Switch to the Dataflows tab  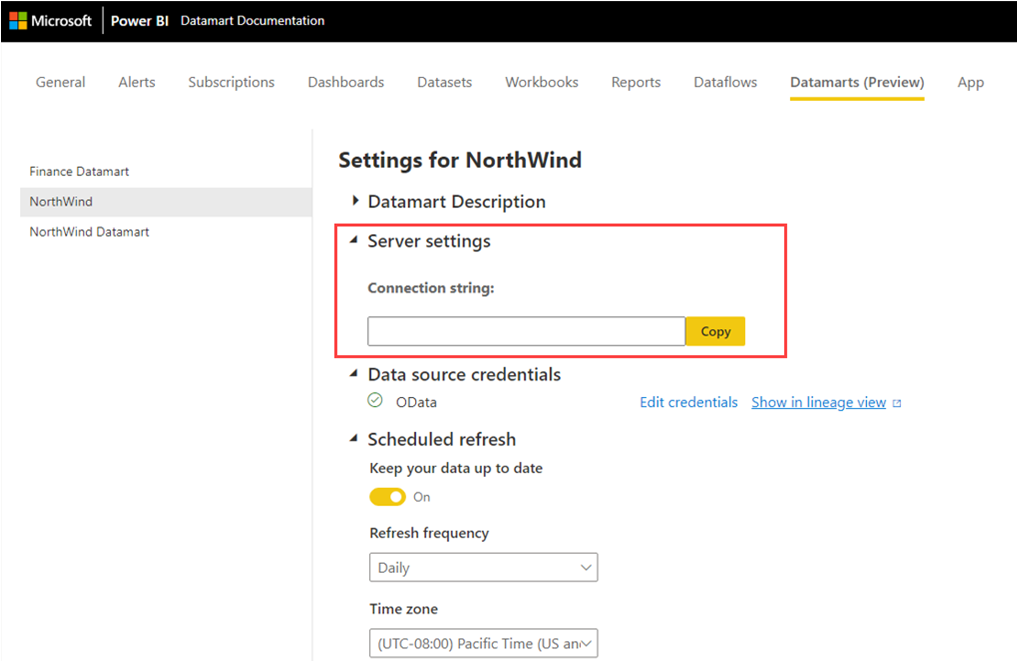pos(725,82)
